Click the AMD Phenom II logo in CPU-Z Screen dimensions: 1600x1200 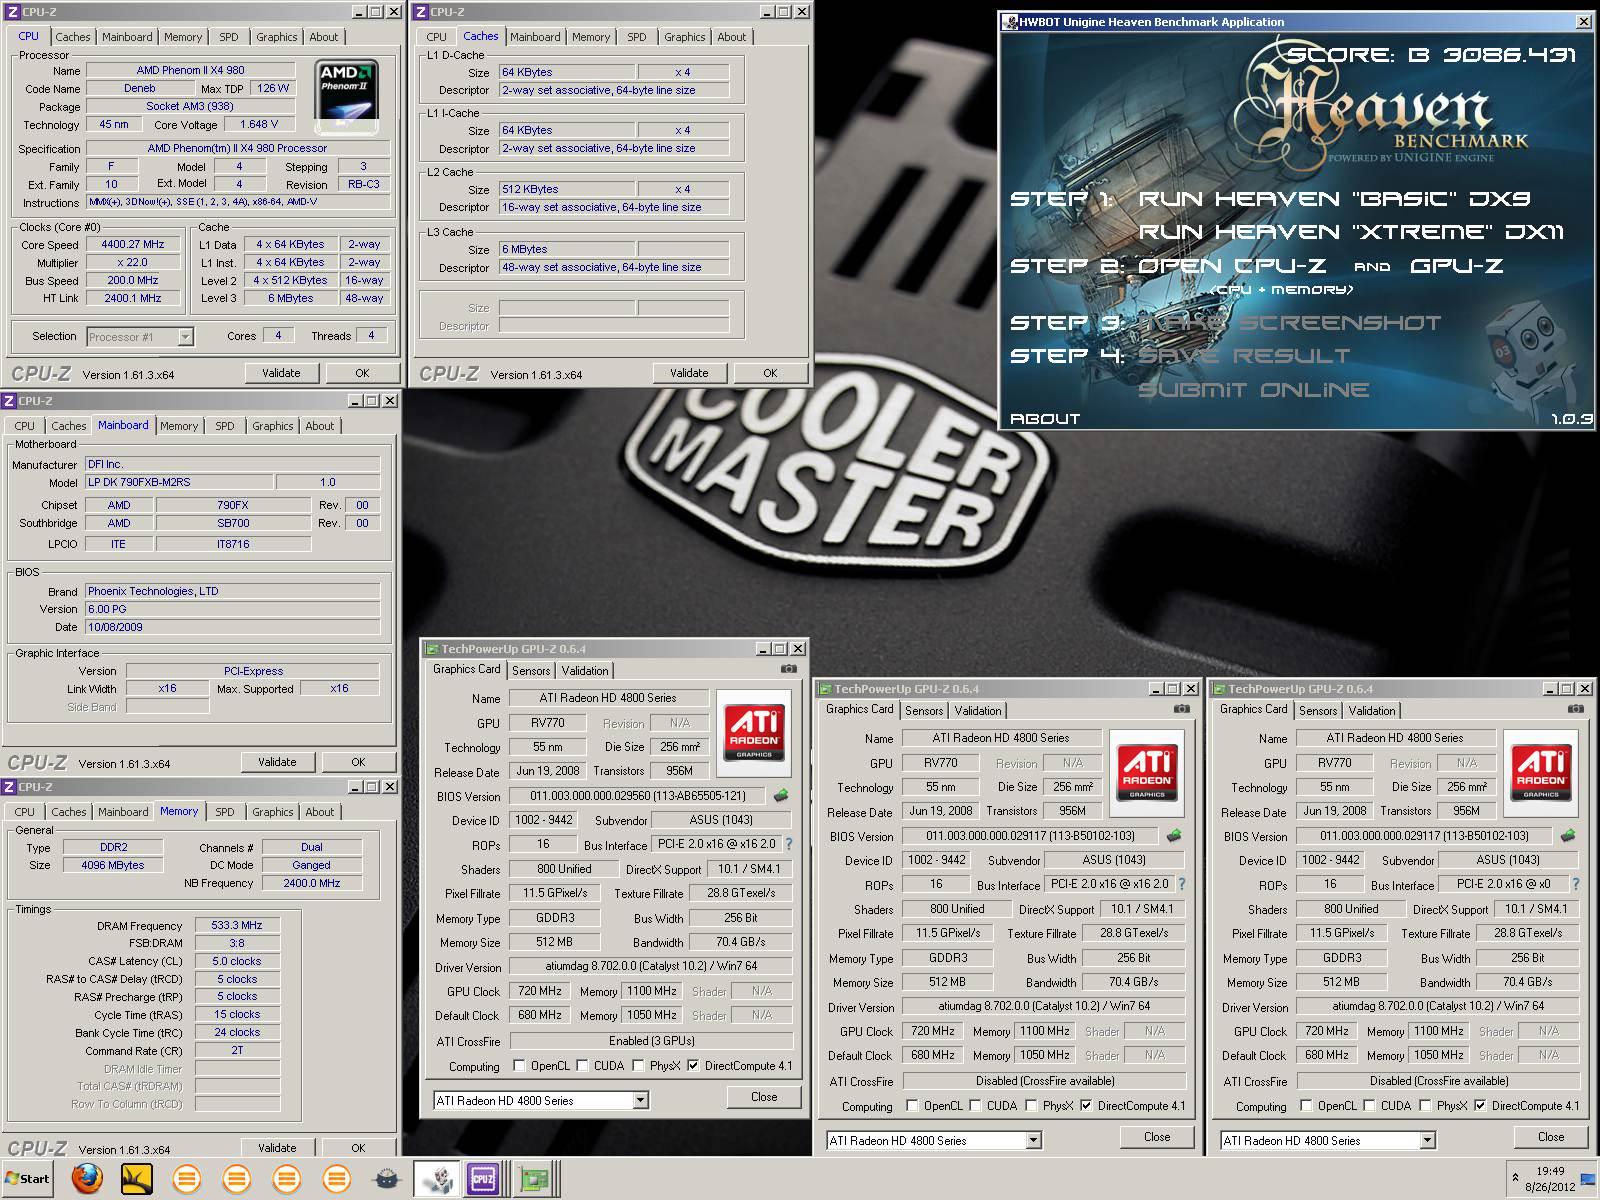click(347, 96)
